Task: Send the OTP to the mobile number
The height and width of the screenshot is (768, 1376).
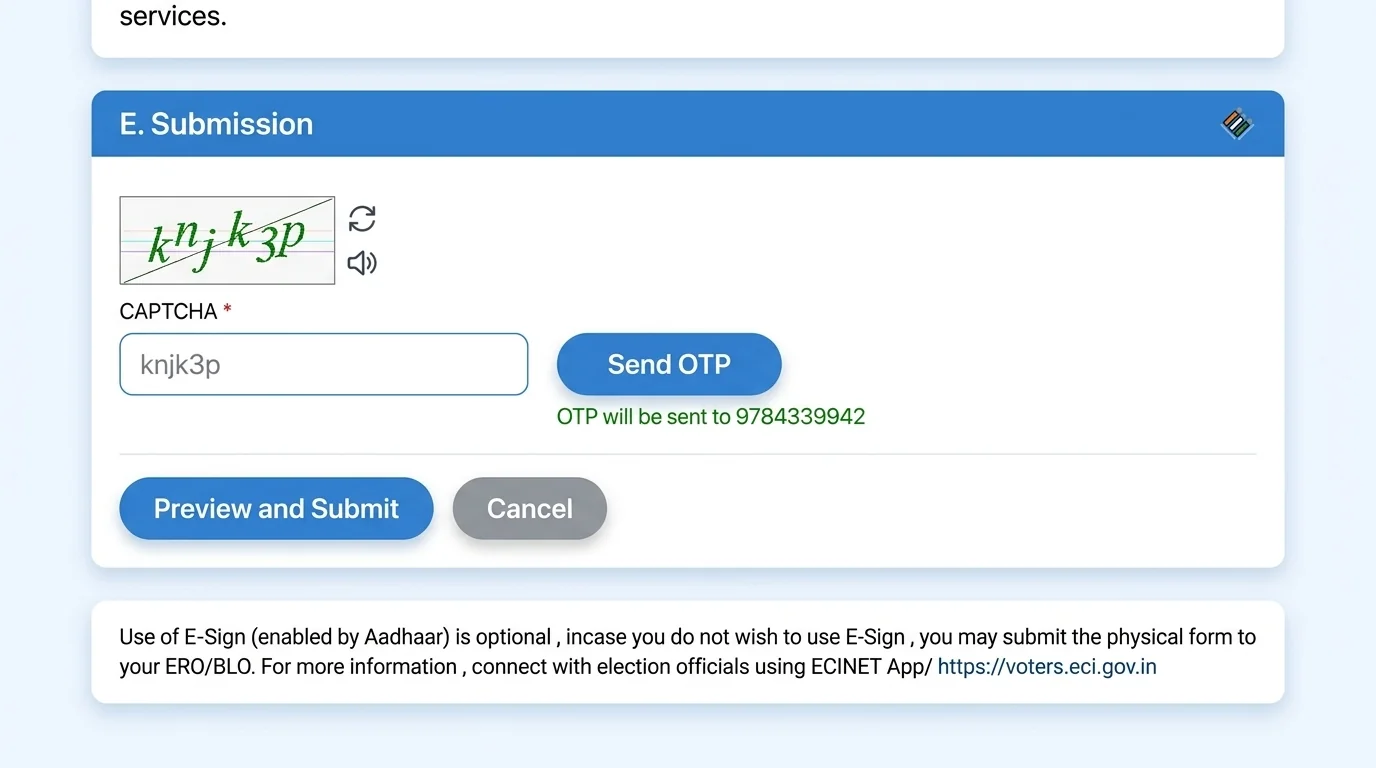Action: (669, 364)
